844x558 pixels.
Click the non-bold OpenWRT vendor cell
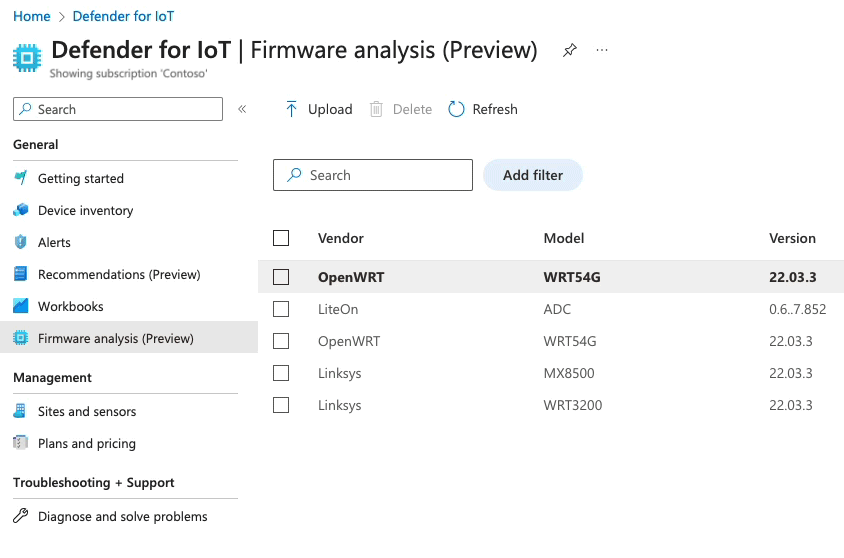coord(349,341)
